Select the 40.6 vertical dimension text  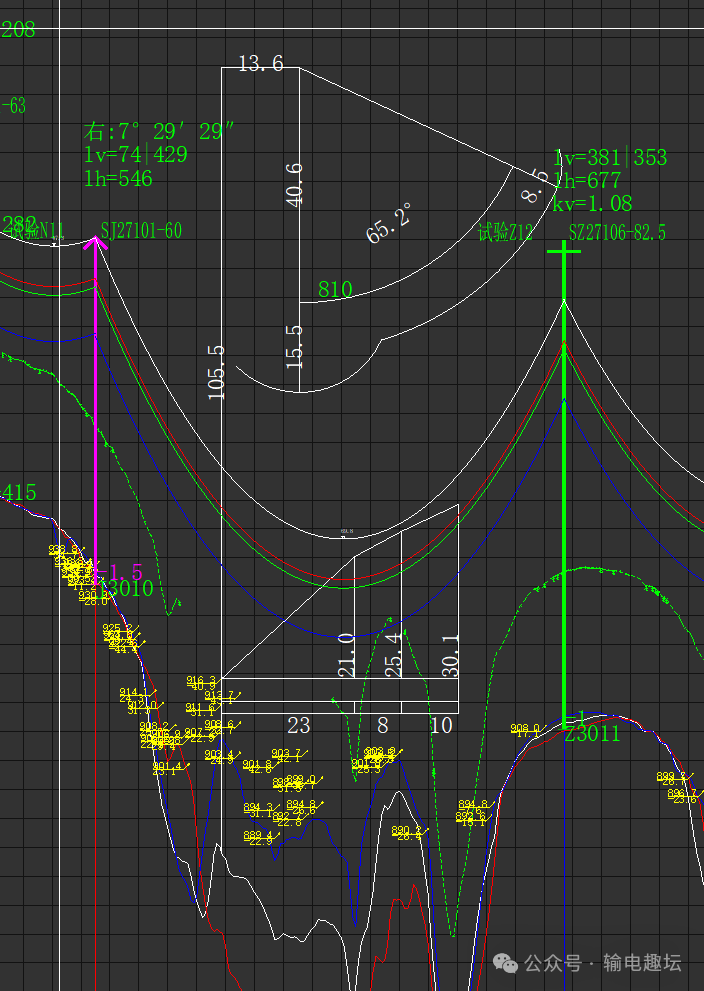click(294, 184)
